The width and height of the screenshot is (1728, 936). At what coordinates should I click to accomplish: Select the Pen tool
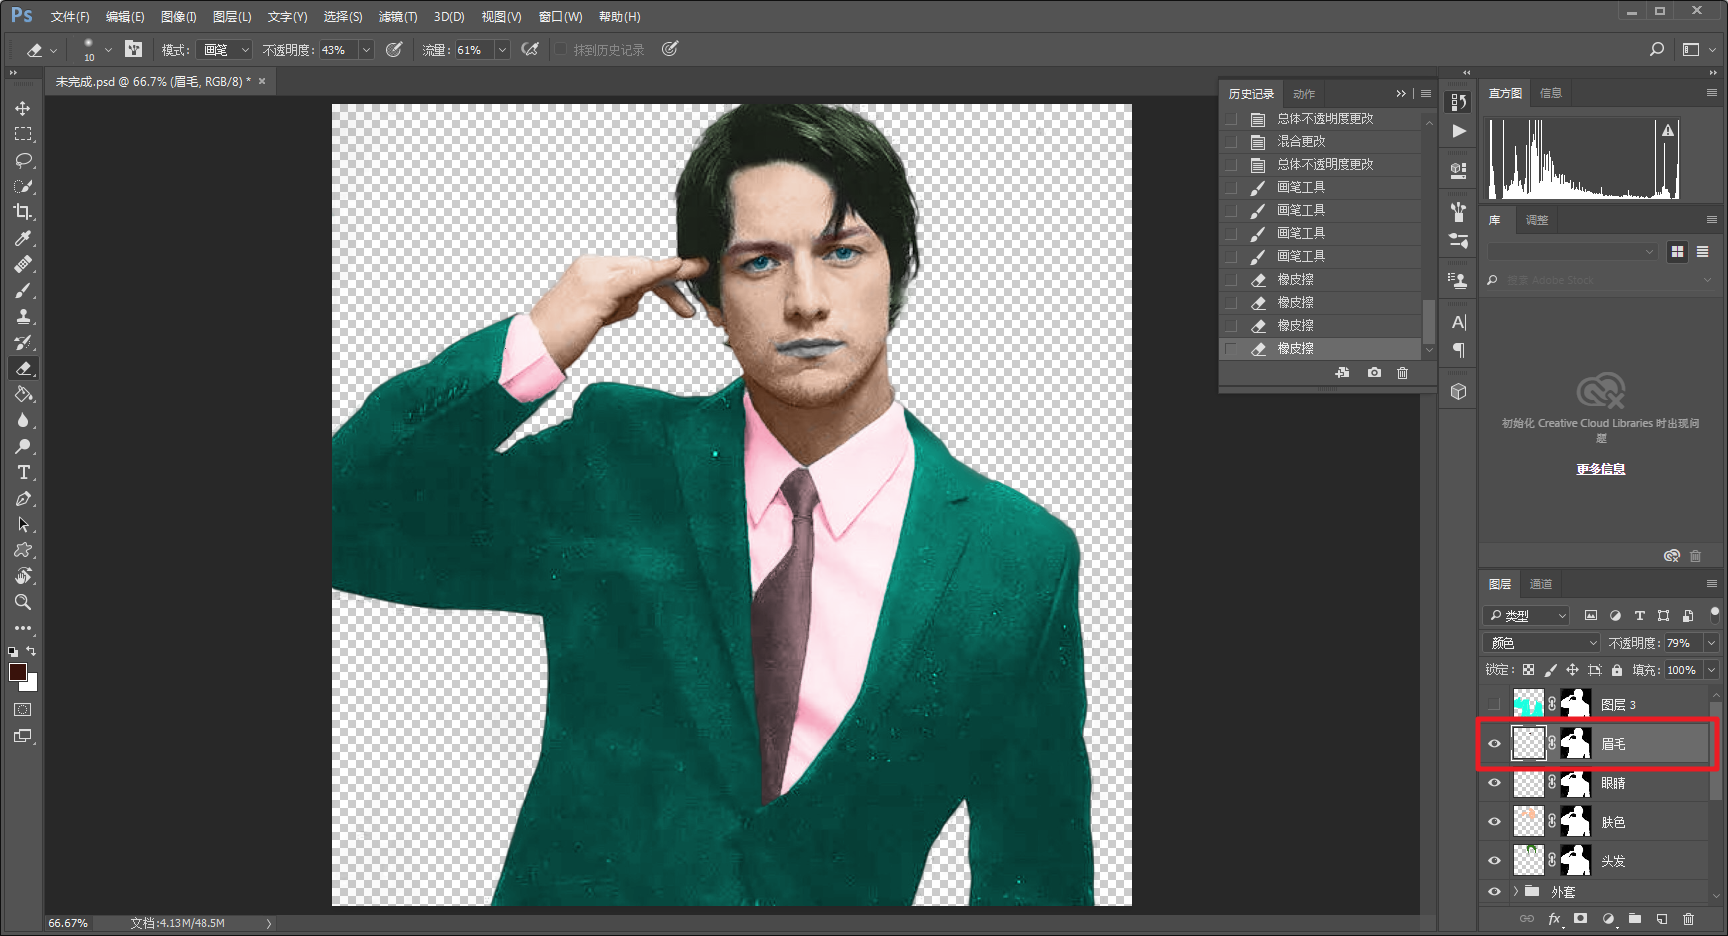[23, 498]
